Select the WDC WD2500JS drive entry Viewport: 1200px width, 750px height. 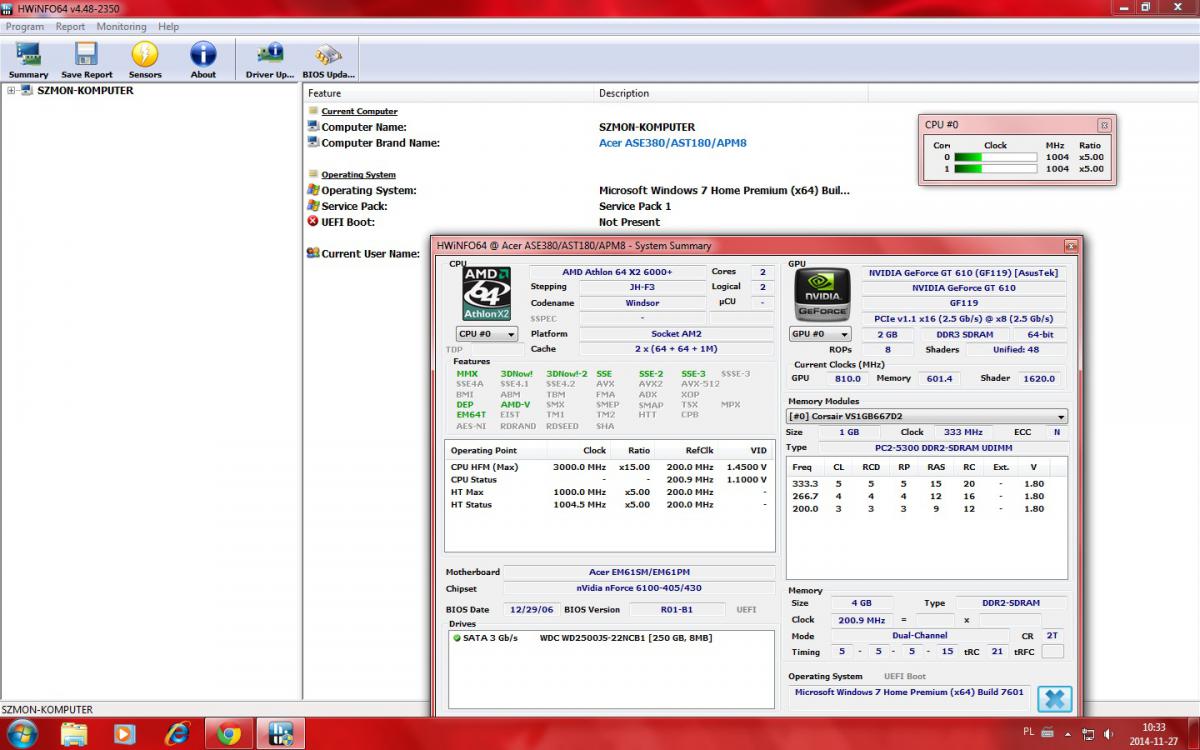click(610, 638)
